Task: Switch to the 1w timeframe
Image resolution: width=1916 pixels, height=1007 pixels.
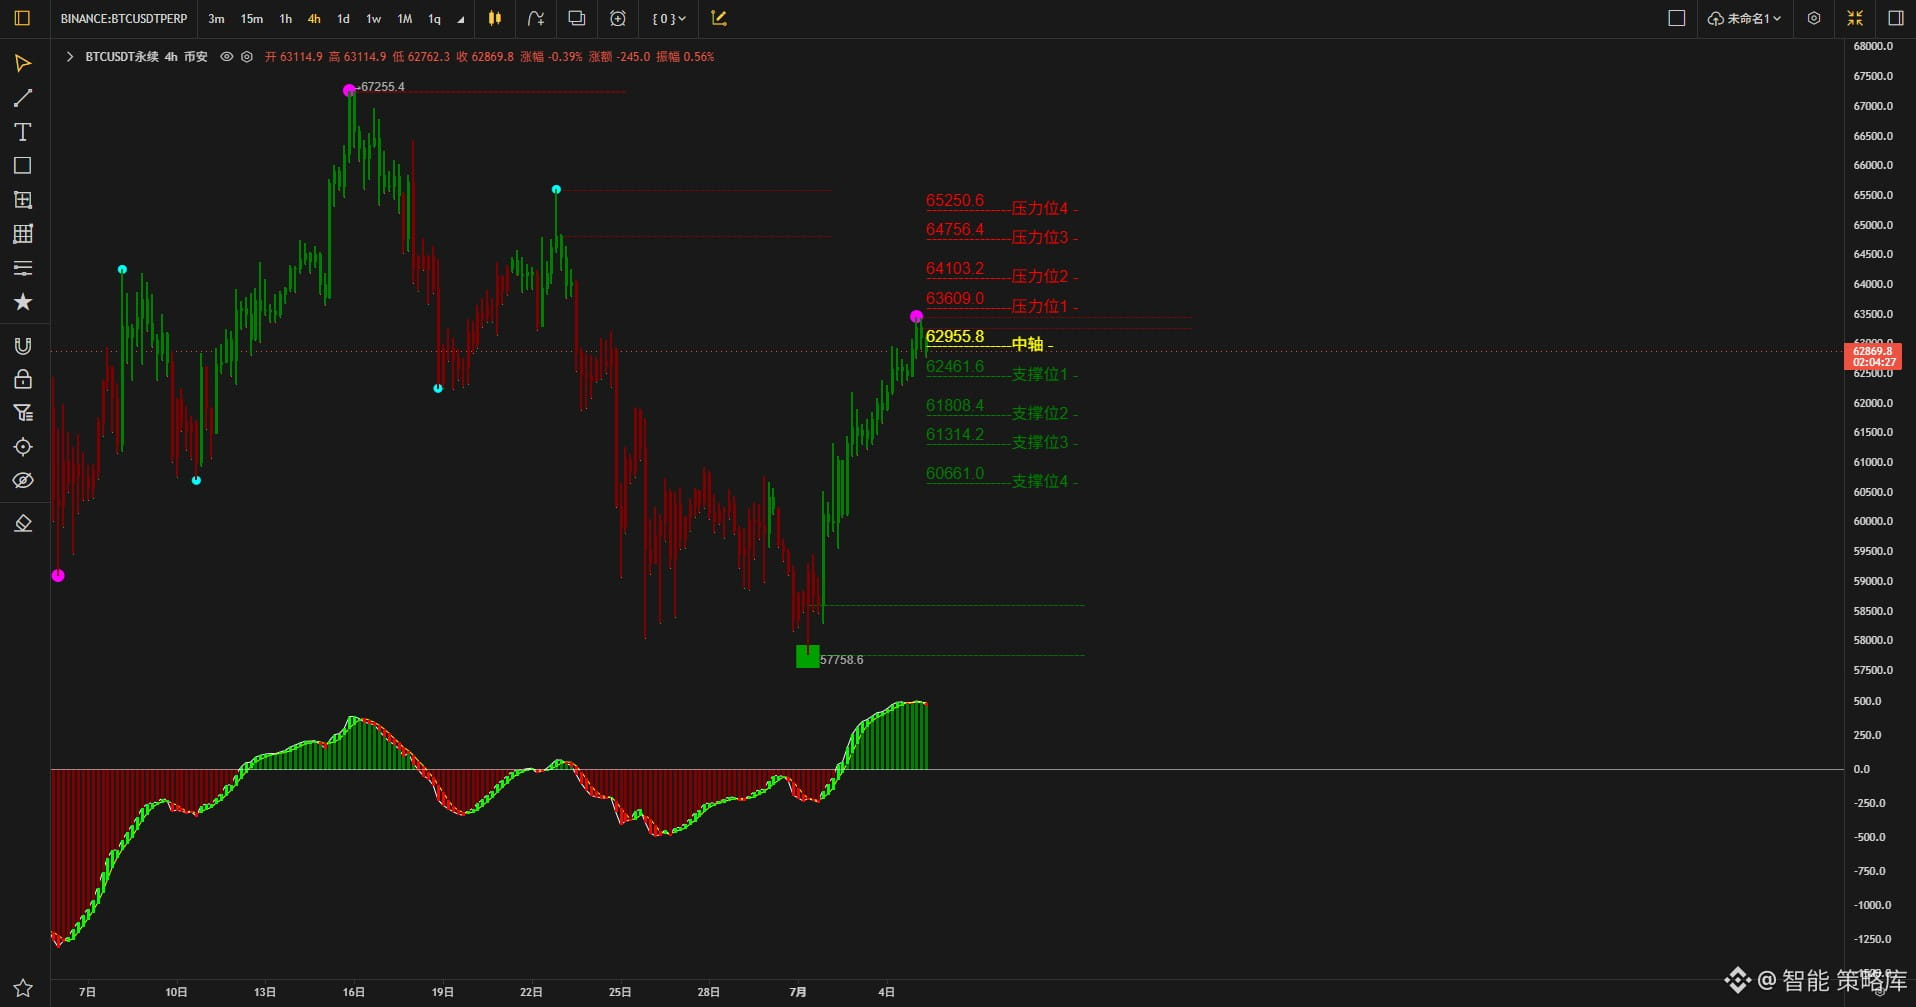Action: tap(373, 19)
